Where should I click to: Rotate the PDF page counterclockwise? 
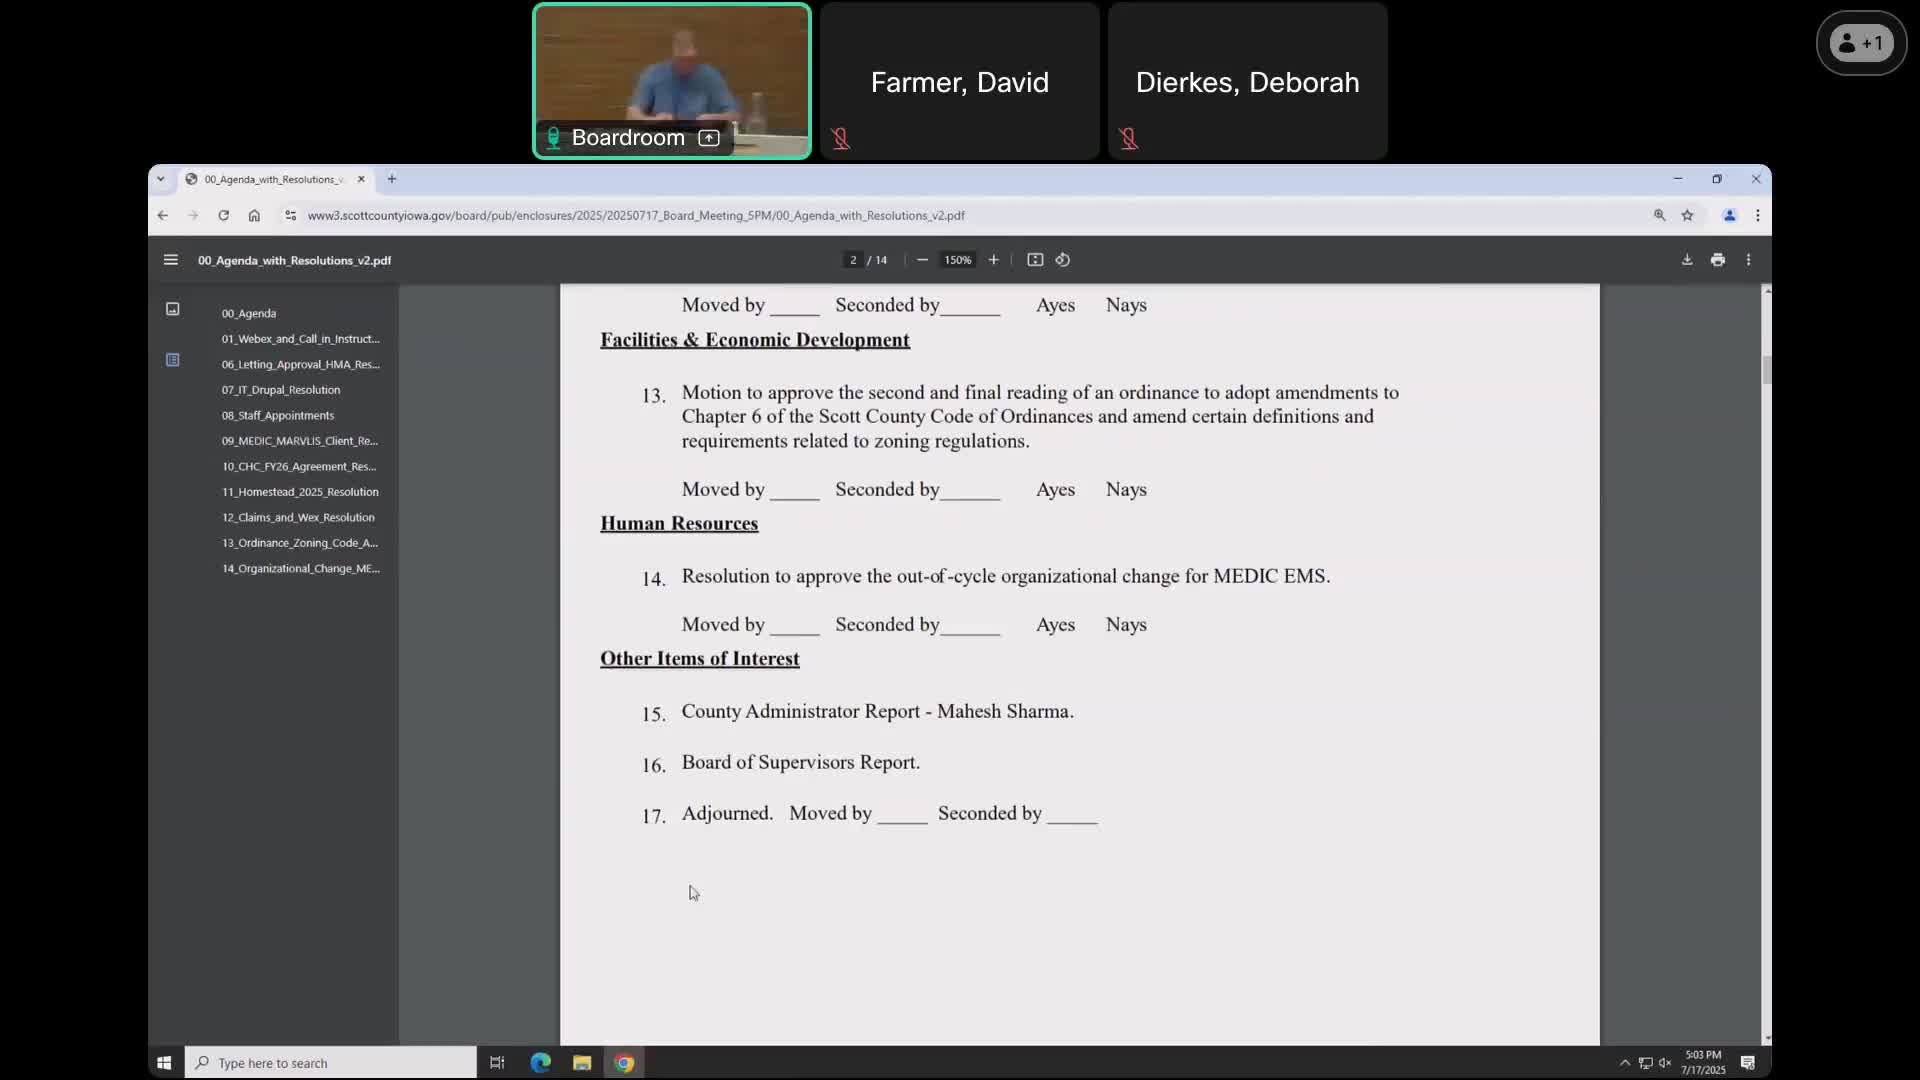pyautogui.click(x=1062, y=259)
